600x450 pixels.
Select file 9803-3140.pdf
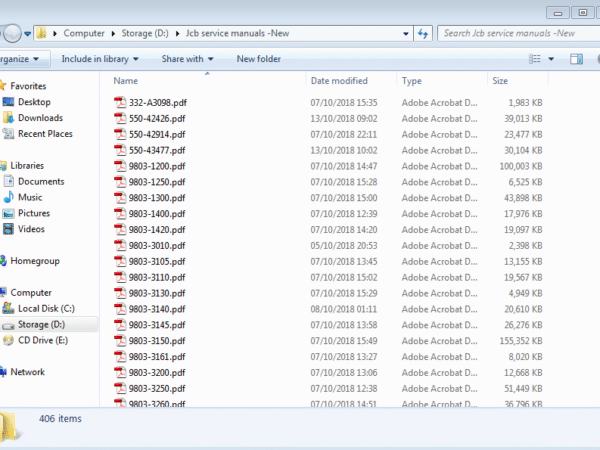point(157,309)
